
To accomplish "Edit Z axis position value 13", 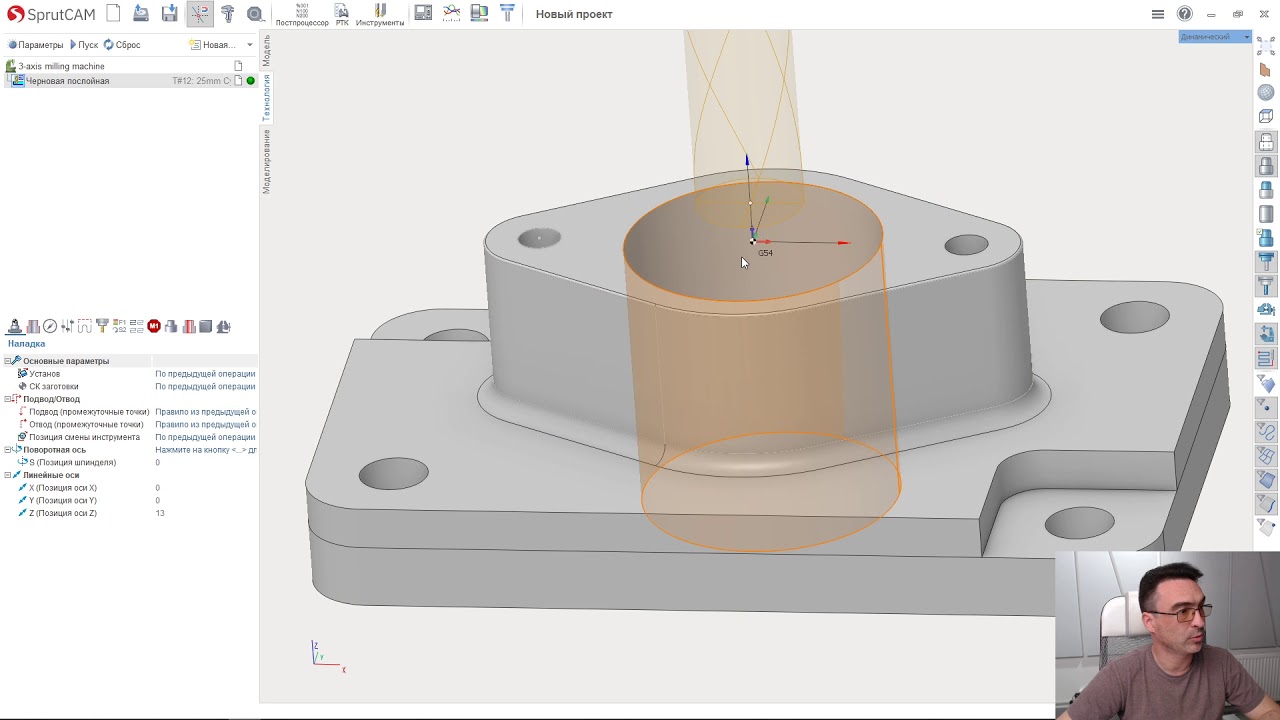I will [x=205, y=513].
